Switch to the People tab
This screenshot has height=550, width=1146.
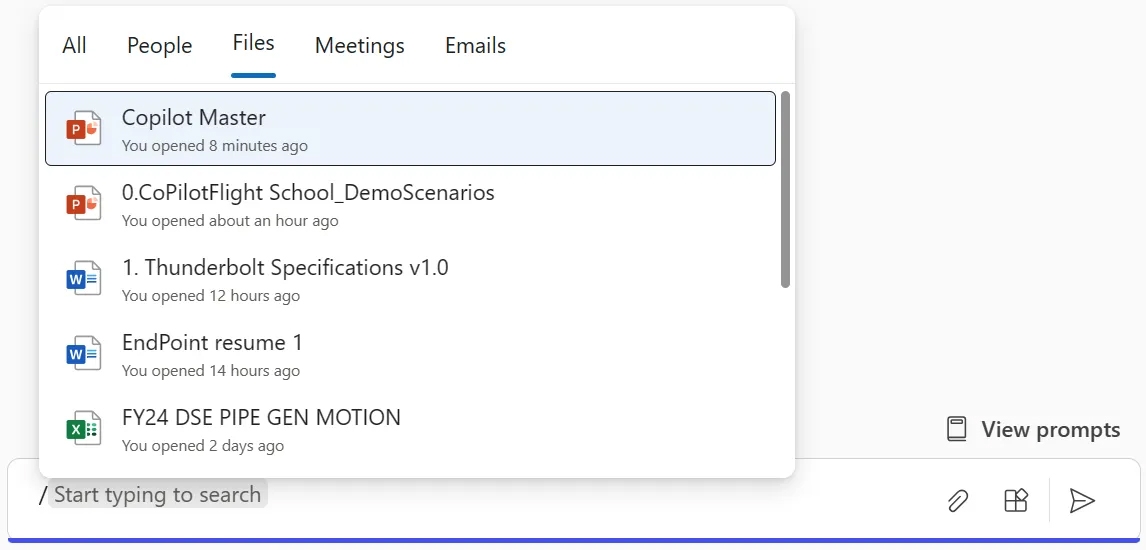click(x=160, y=46)
